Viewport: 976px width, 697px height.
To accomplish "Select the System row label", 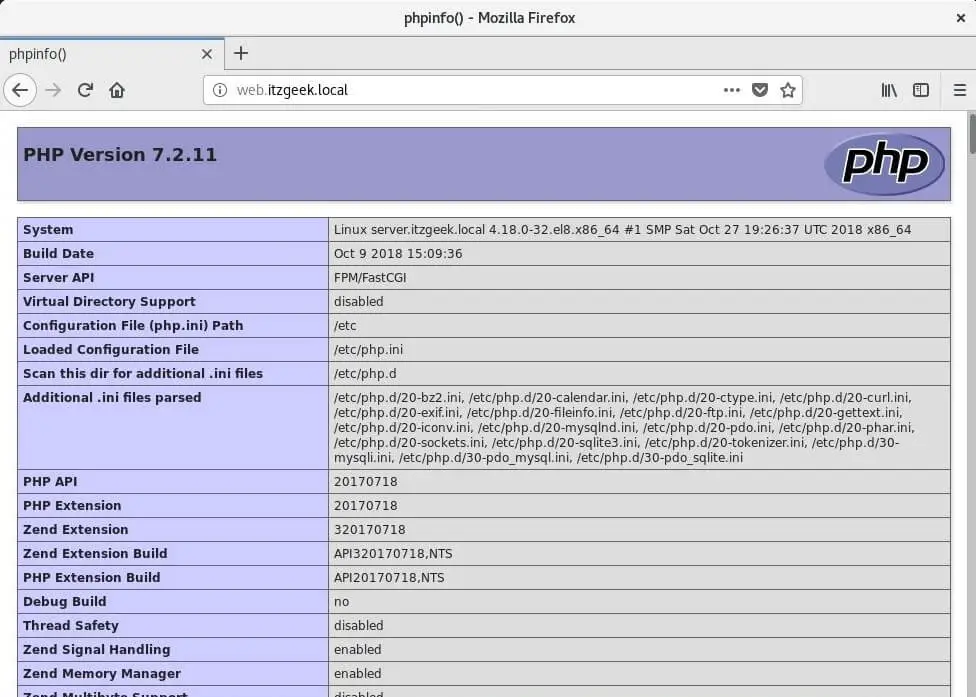I will click(x=48, y=230).
